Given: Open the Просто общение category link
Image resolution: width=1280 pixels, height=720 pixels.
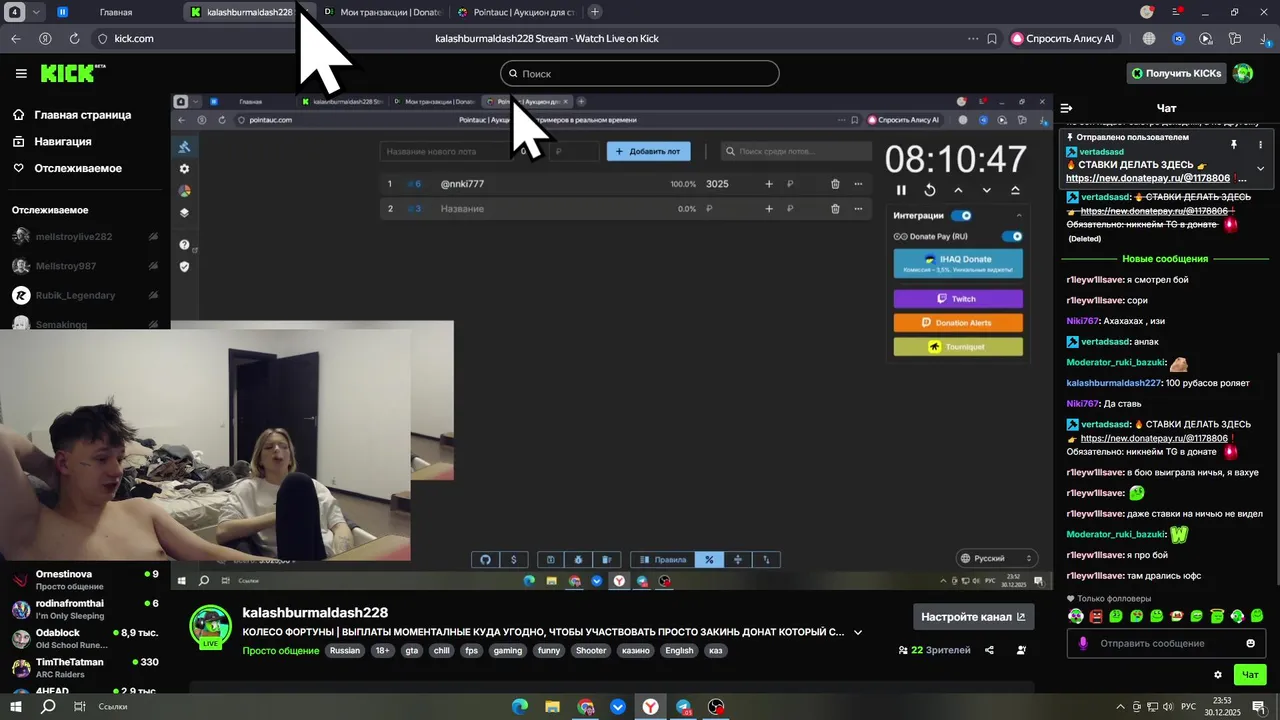Looking at the screenshot, I should coord(280,650).
